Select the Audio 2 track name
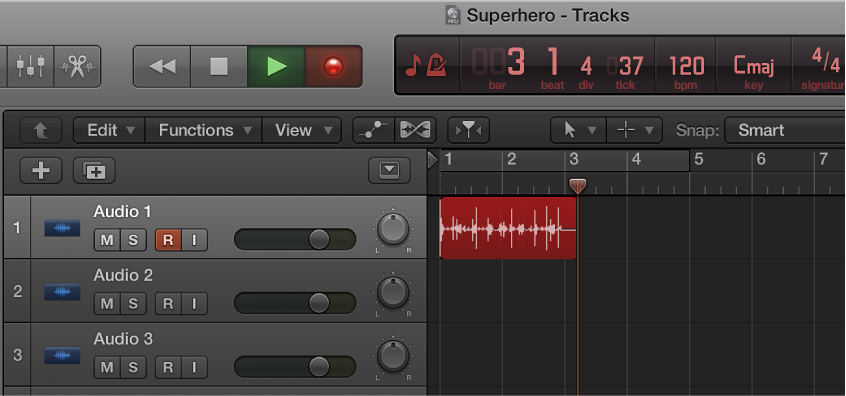Viewport: 846px width, 396px height. coord(123,275)
